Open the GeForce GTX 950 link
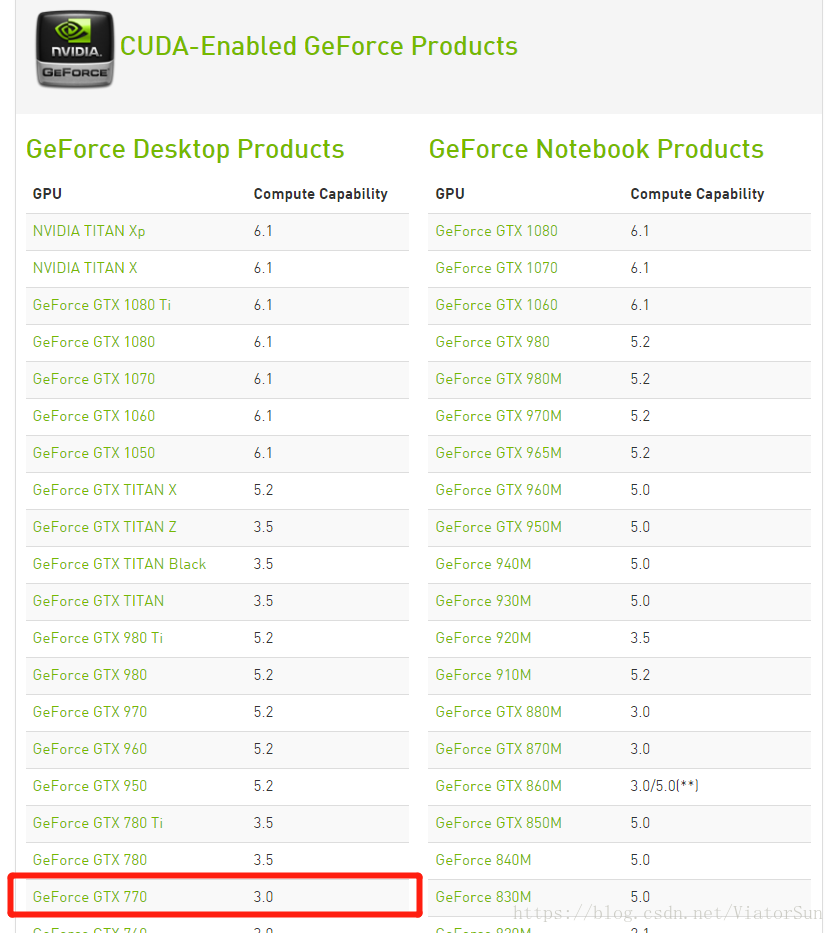Viewport: 834px width, 933px height. 90,785
